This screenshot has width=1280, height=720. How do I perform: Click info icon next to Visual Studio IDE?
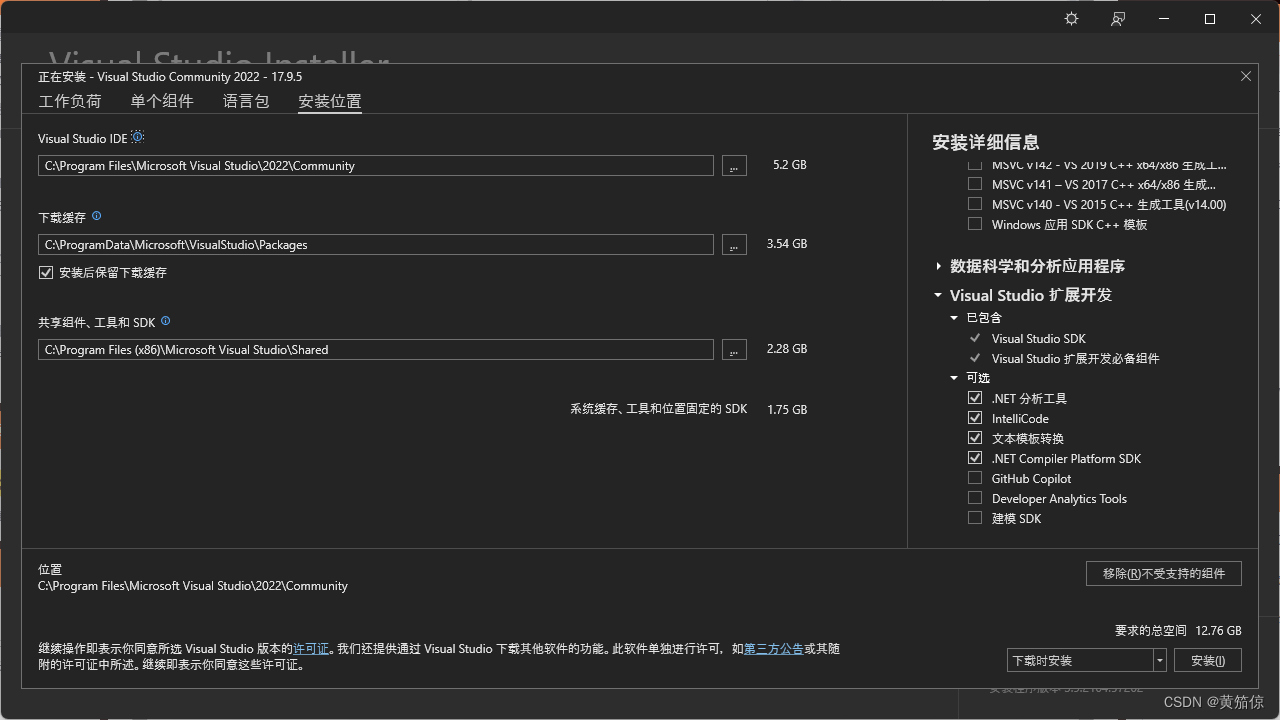coord(138,137)
